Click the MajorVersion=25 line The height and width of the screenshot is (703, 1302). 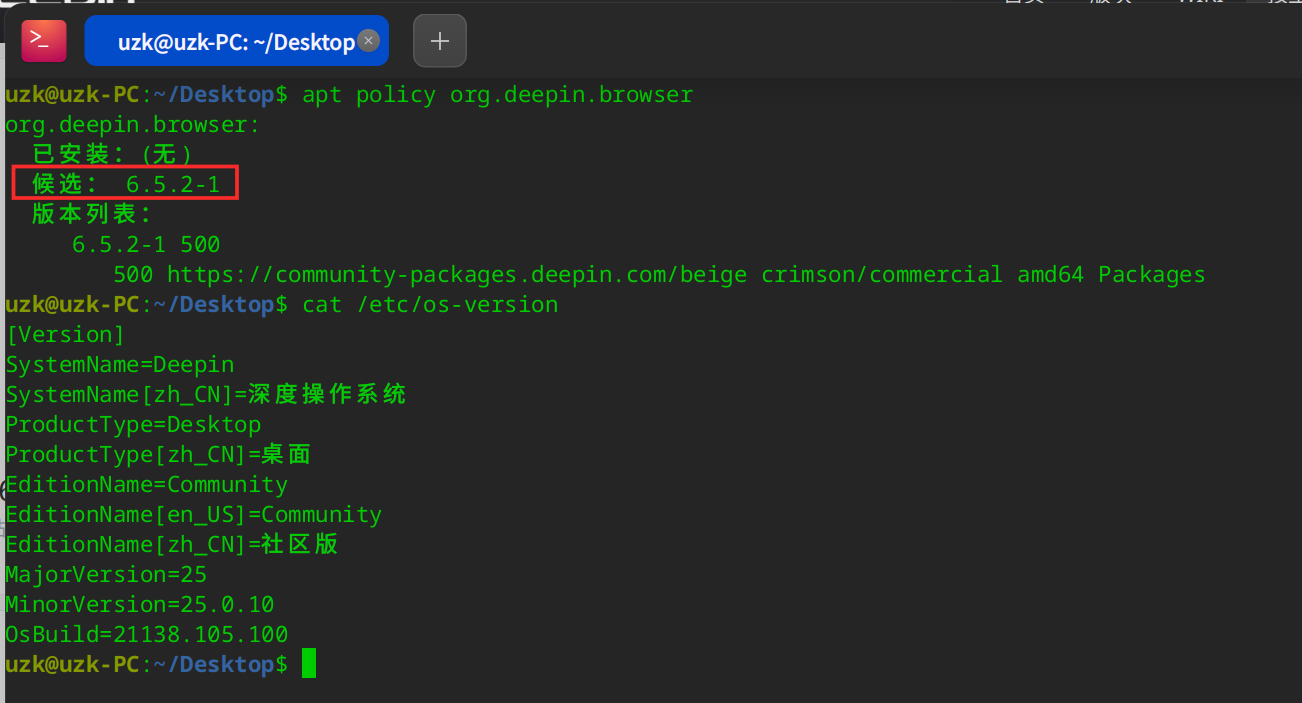(106, 575)
